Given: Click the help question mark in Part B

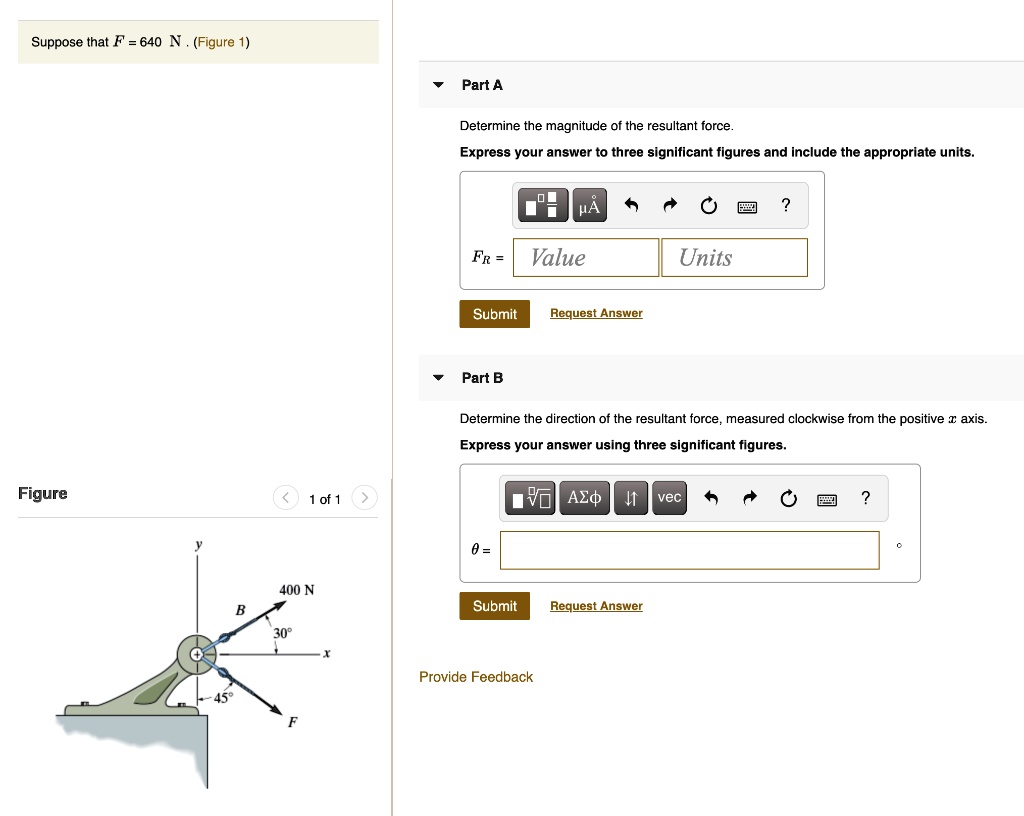Looking at the screenshot, I should tap(865, 497).
